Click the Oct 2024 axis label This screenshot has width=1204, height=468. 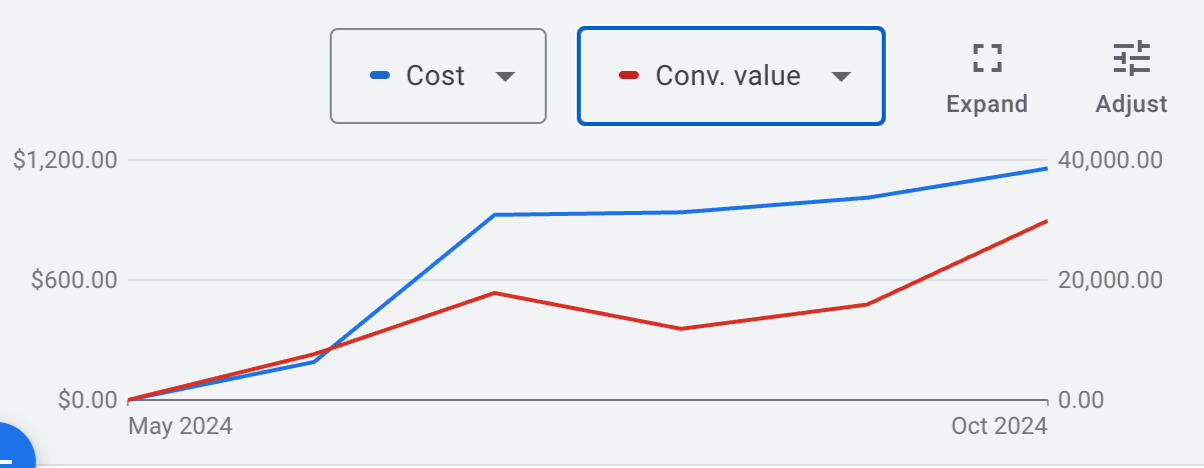[999, 426]
